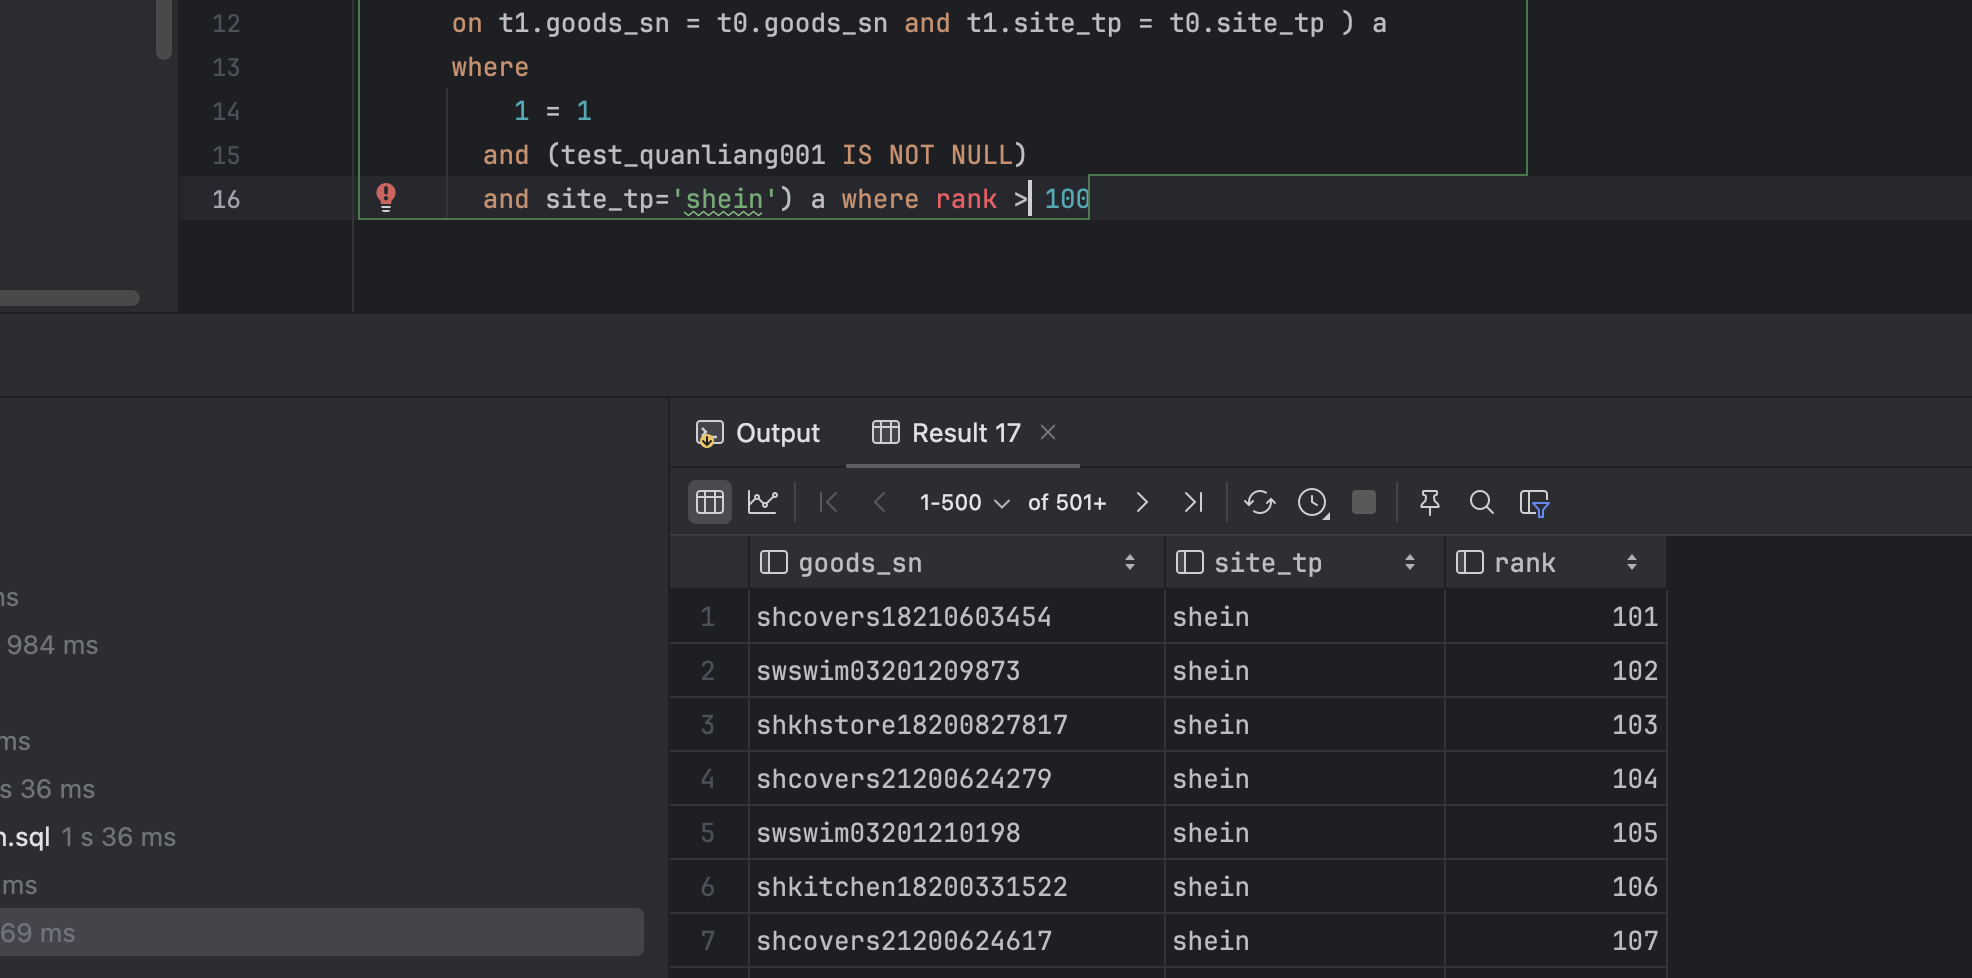The height and width of the screenshot is (978, 1972).
Task: Click the 'shein' string literal in editor
Action: coord(724,199)
